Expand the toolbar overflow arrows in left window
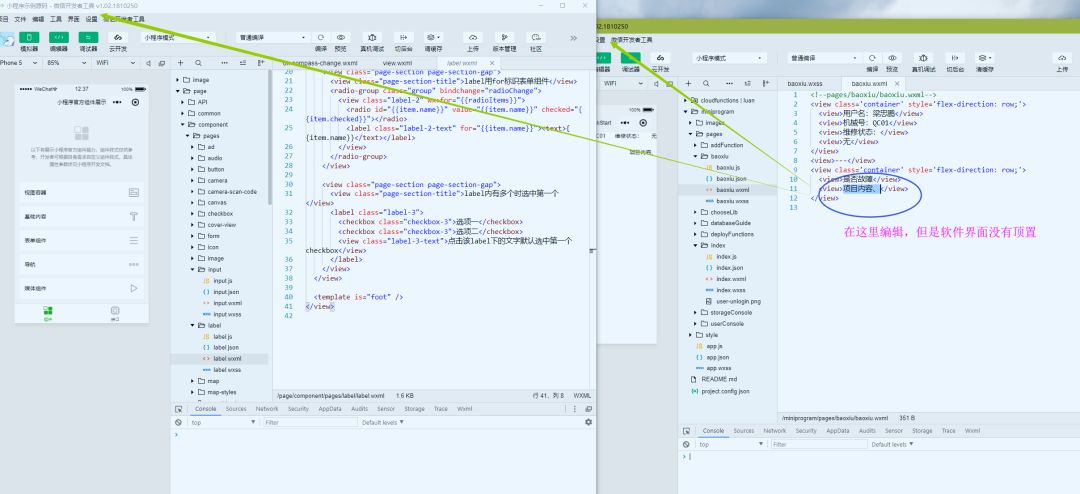1080x494 pixels. 574,38
